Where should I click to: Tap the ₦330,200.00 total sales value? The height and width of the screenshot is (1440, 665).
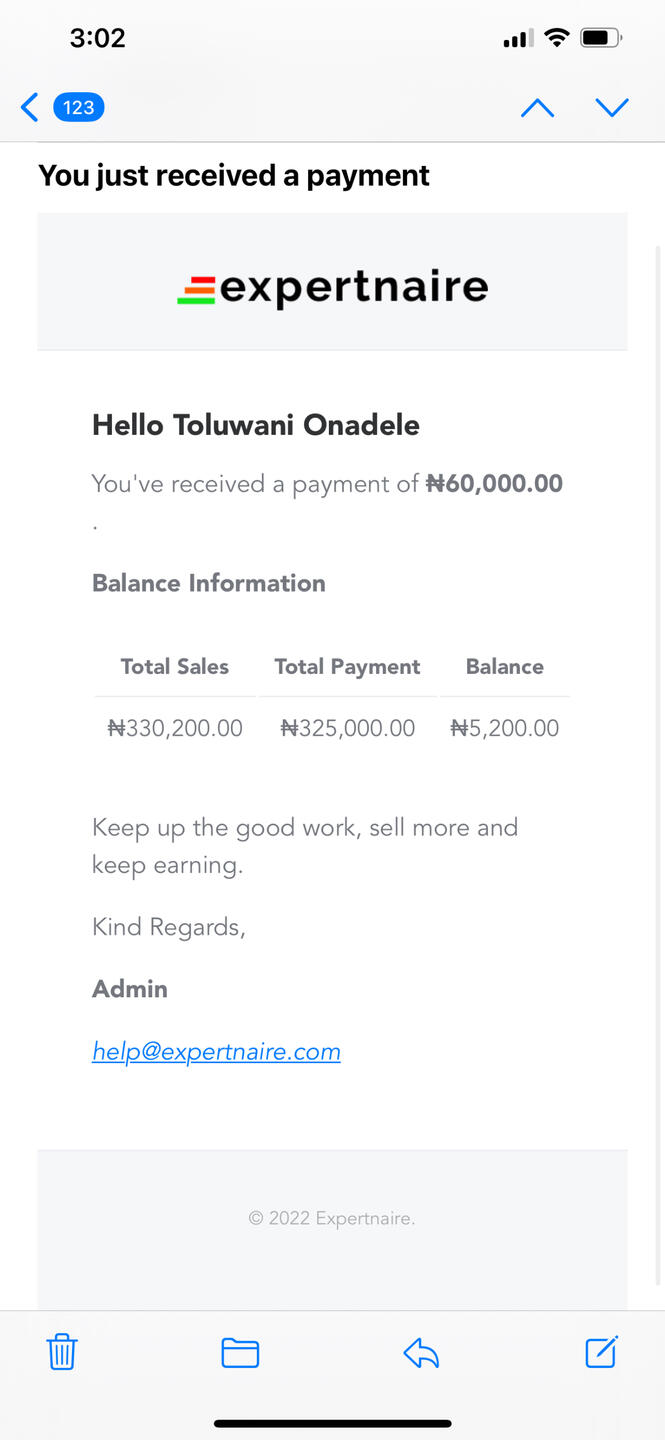point(175,728)
